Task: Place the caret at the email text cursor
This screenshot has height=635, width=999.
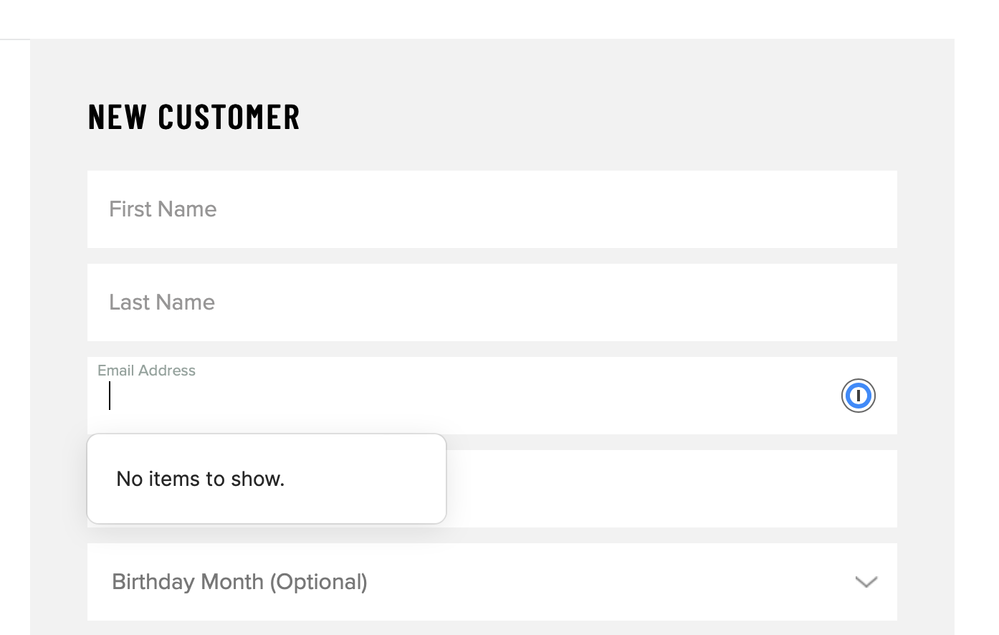Action: click(x=111, y=397)
